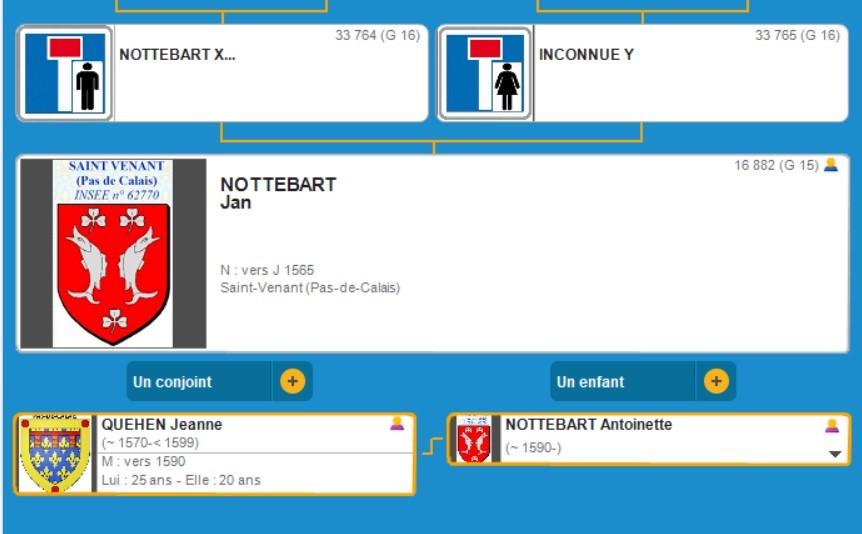This screenshot has width=862, height=534.
Task: Open the NOTTEBART X... ancestor name
Action: pyautogui.click(x=177, y=55)
